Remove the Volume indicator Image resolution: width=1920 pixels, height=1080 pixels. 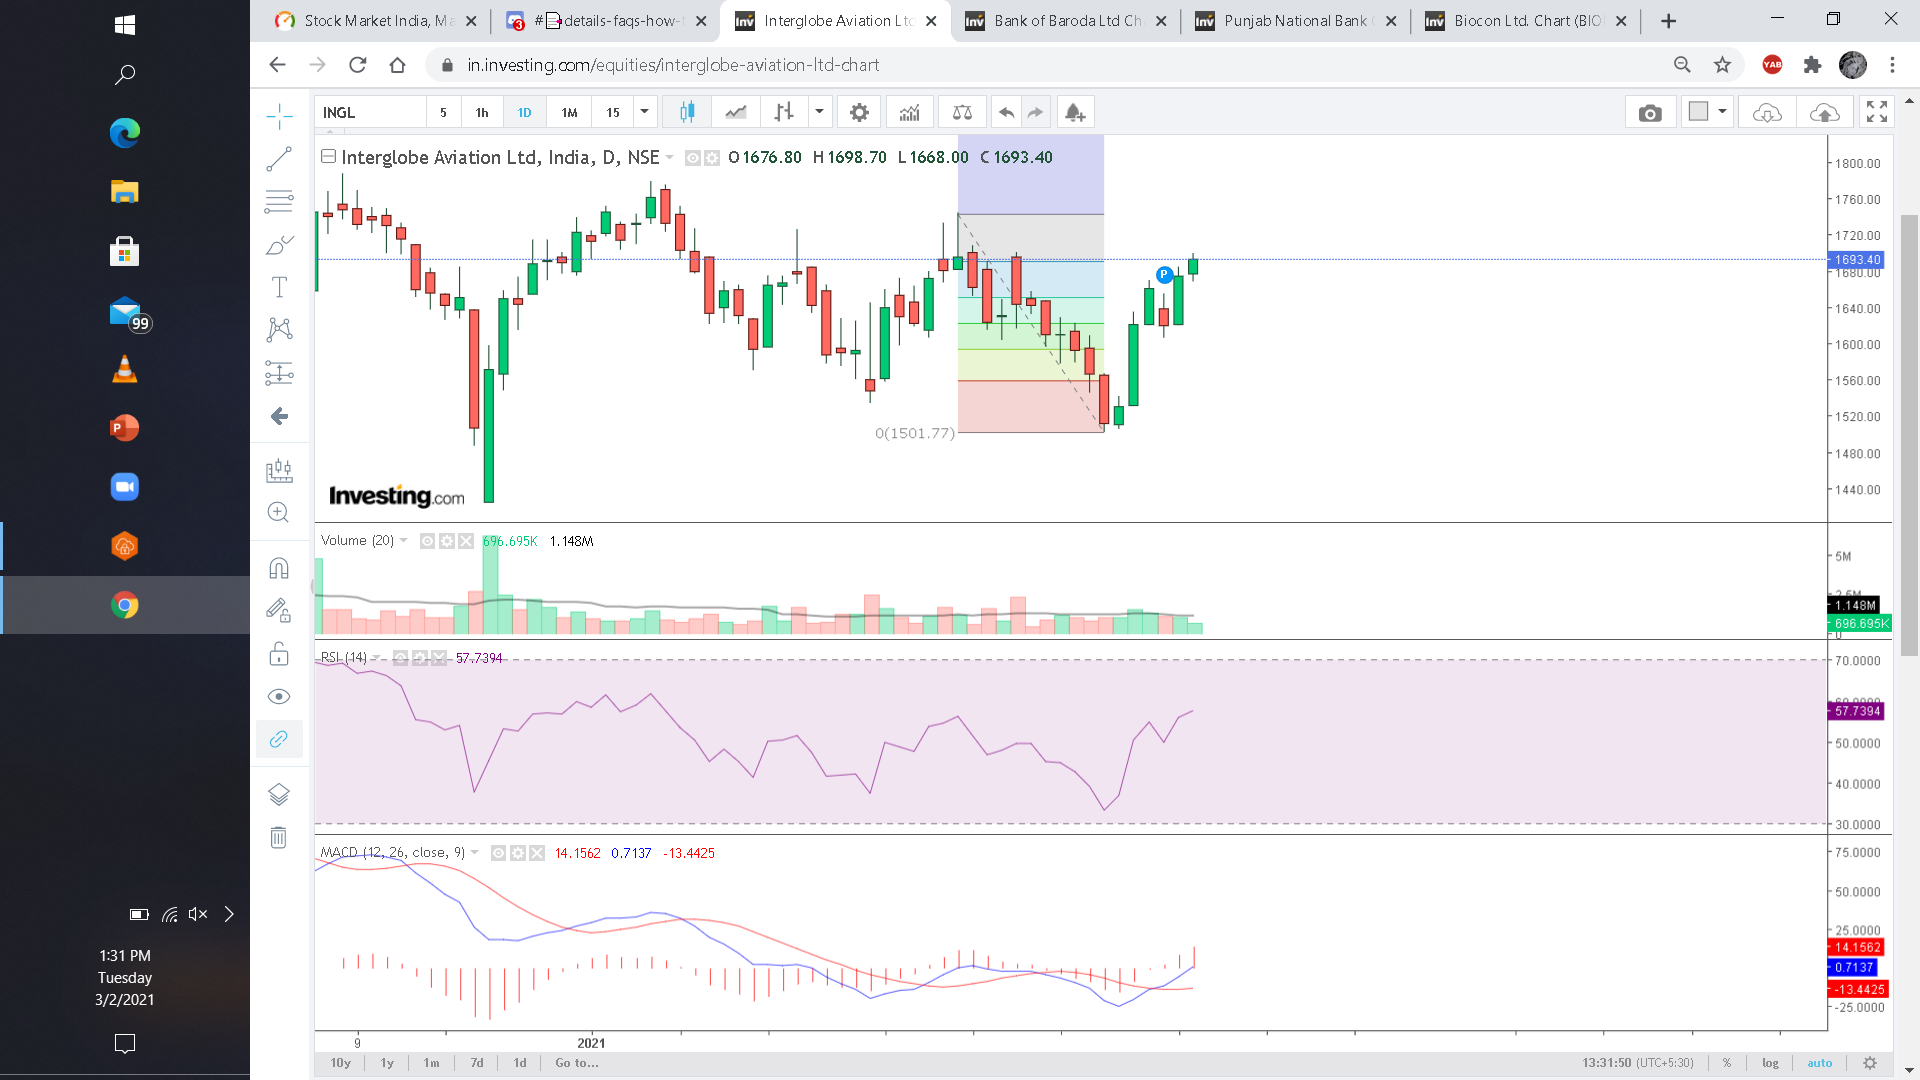pyautogui.click(x=466, y=541)
